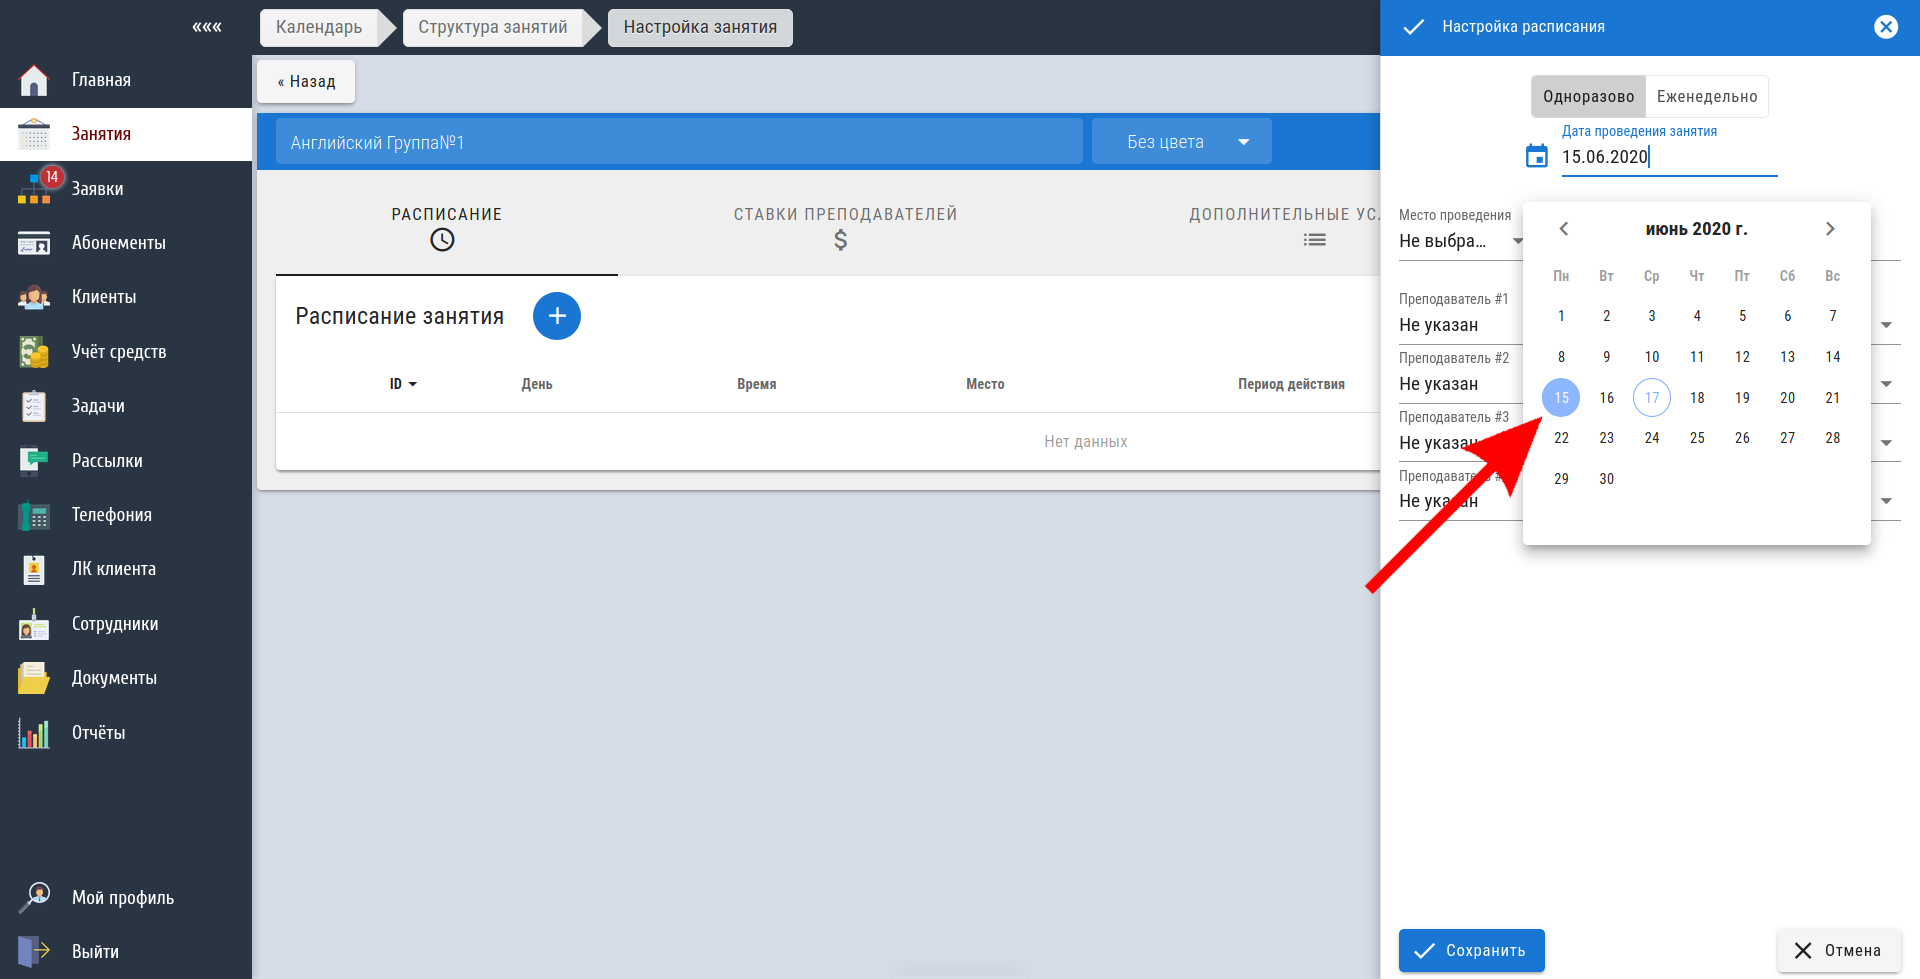Open the Главная home icon
The image size is (1920, 979).
click(34, 80)
